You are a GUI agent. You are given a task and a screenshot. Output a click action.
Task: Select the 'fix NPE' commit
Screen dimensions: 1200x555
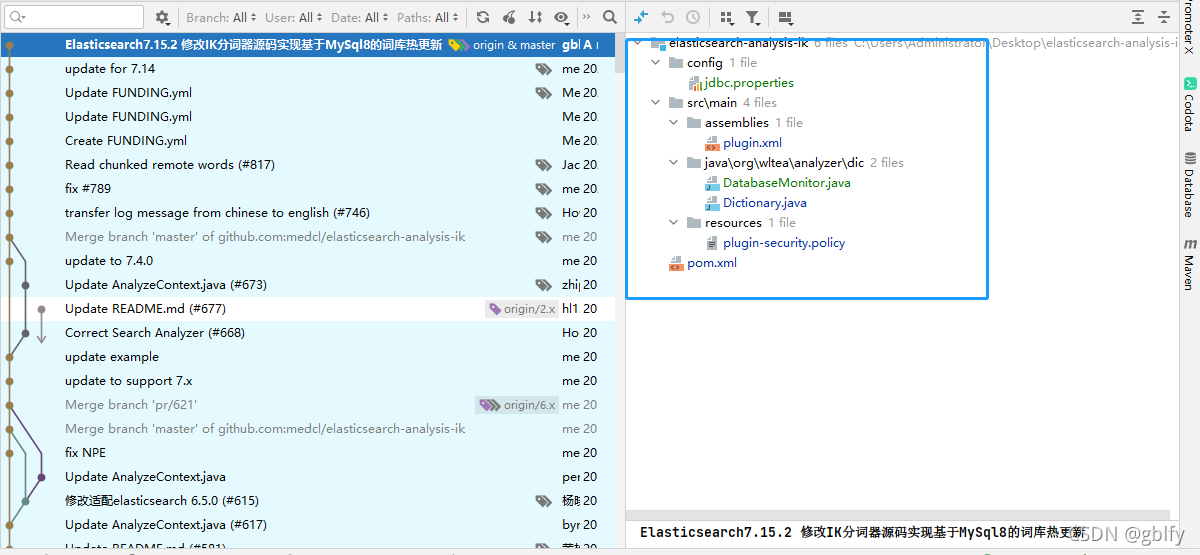coord(308,453)
